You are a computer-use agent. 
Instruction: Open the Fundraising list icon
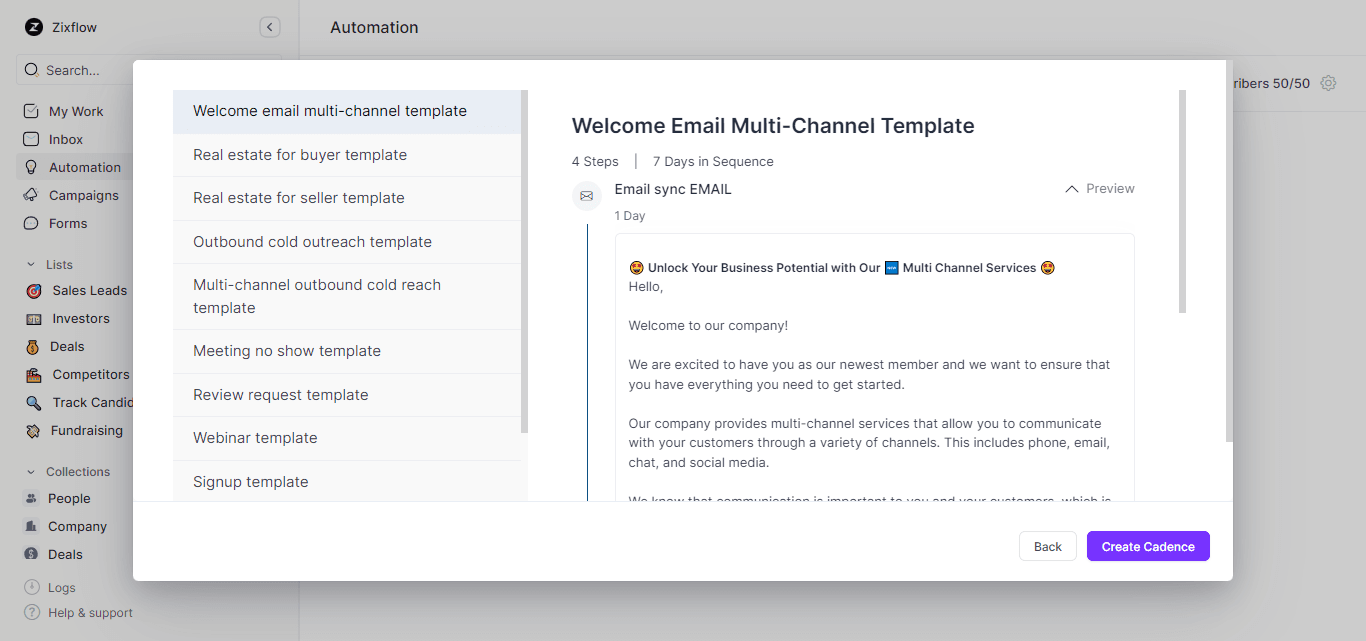[x=33, y=430]
